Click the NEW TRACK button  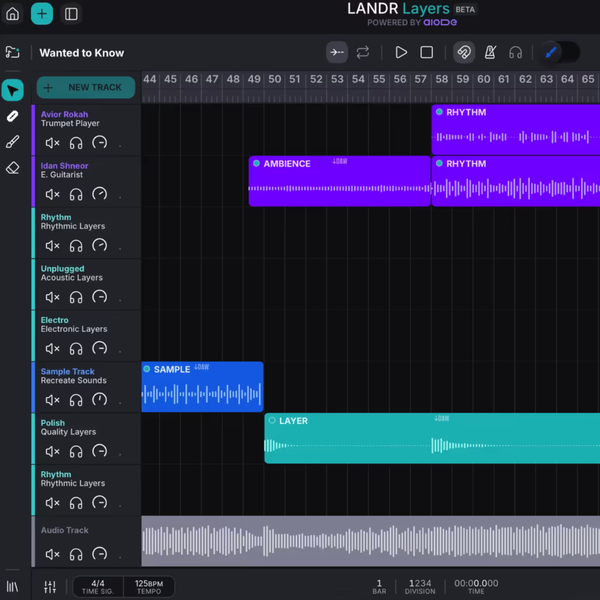click(x=86, y=88)
